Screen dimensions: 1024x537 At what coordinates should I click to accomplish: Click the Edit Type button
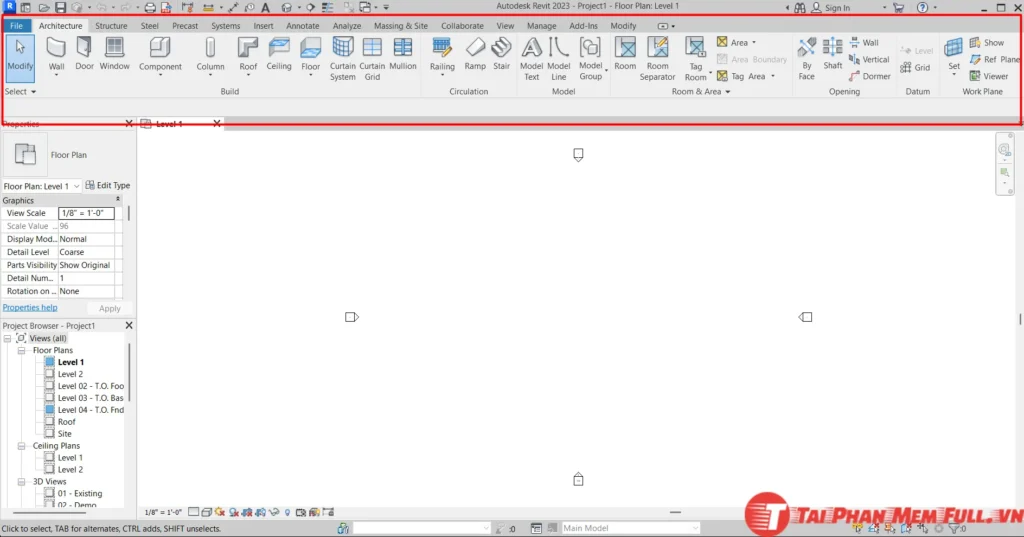[108, 186]
